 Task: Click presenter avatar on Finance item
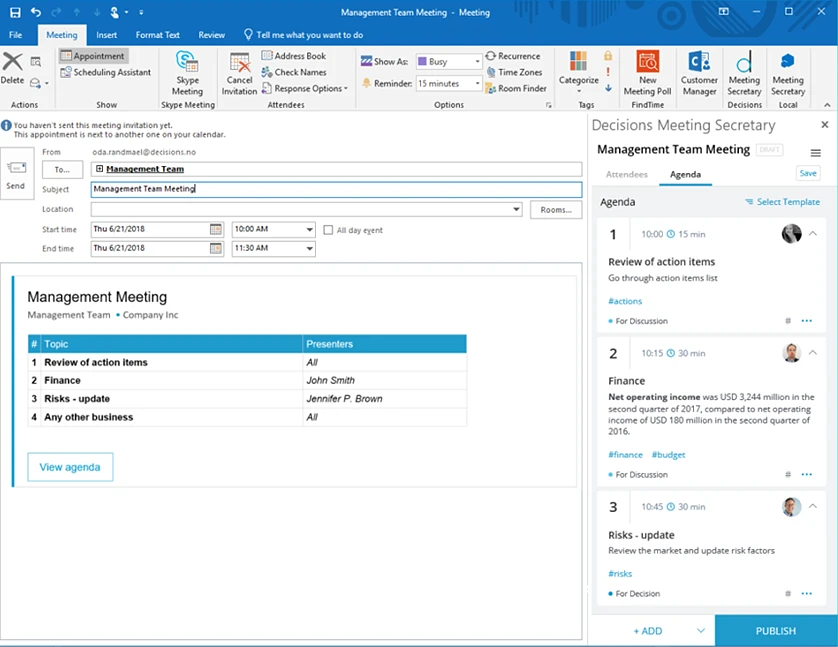(792, 353)
